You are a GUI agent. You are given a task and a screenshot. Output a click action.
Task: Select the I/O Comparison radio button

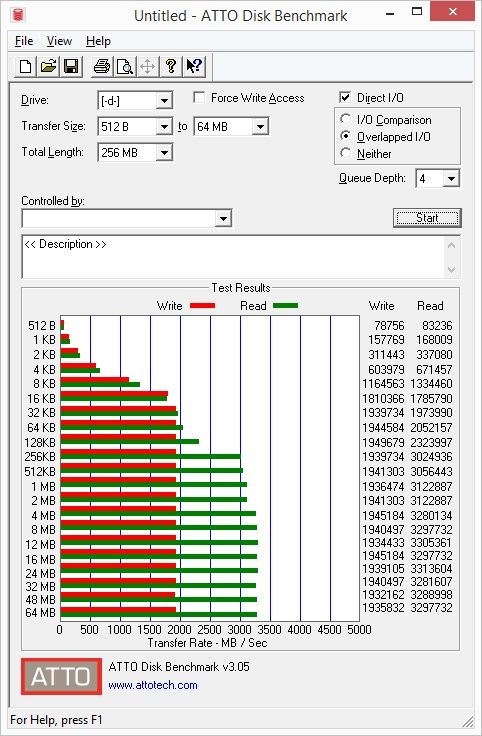pyautogui.click(x=345, y=119)
